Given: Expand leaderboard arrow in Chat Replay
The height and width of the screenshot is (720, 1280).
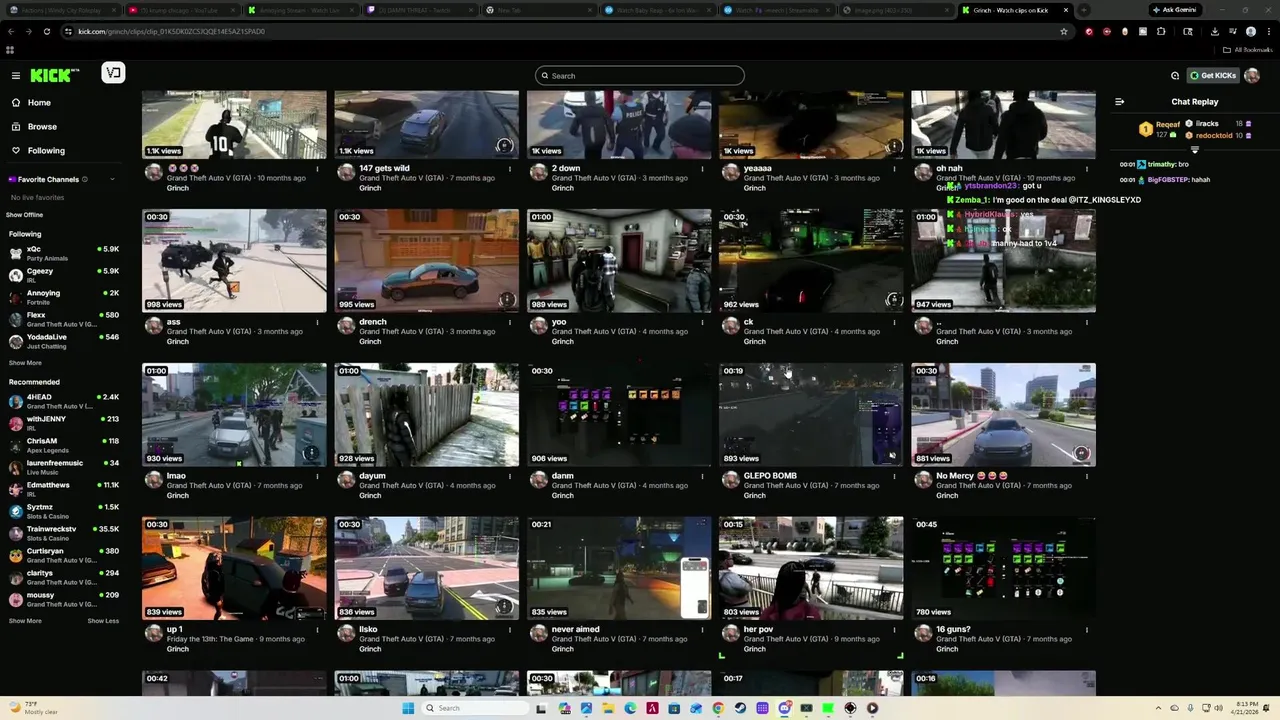Looking at the screenshot, I should (1194, 150).
